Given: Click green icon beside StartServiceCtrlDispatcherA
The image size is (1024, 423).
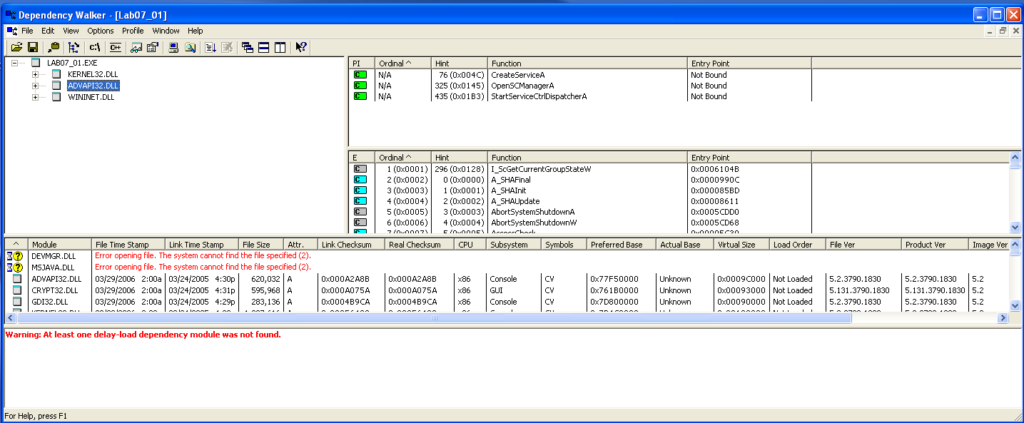Looking at the screenshot, I should coord(359,96).
